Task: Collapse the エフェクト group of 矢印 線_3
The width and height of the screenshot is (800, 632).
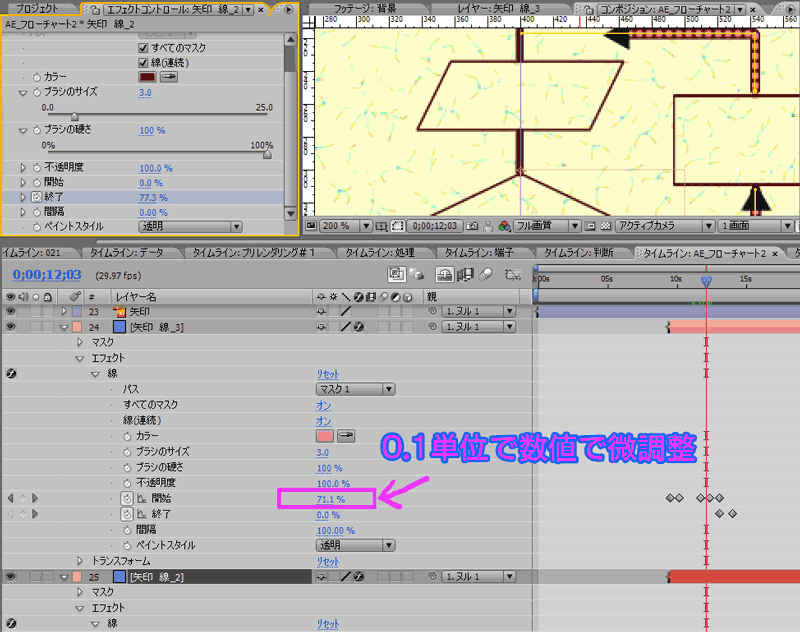Action: 77,357
